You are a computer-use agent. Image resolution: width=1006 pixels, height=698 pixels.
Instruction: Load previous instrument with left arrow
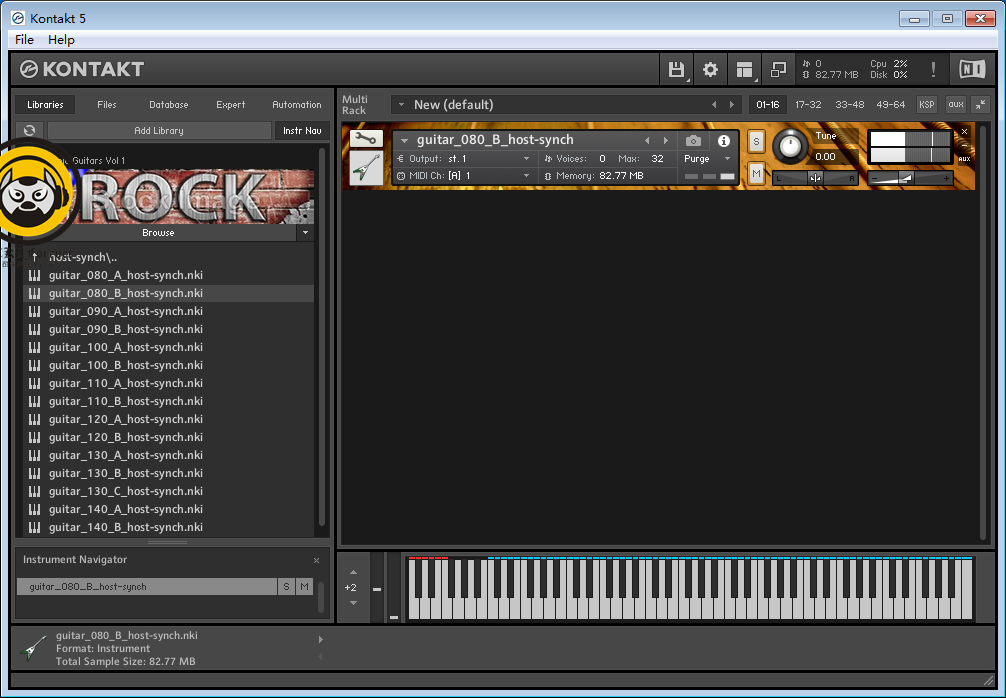pos(647,140)
